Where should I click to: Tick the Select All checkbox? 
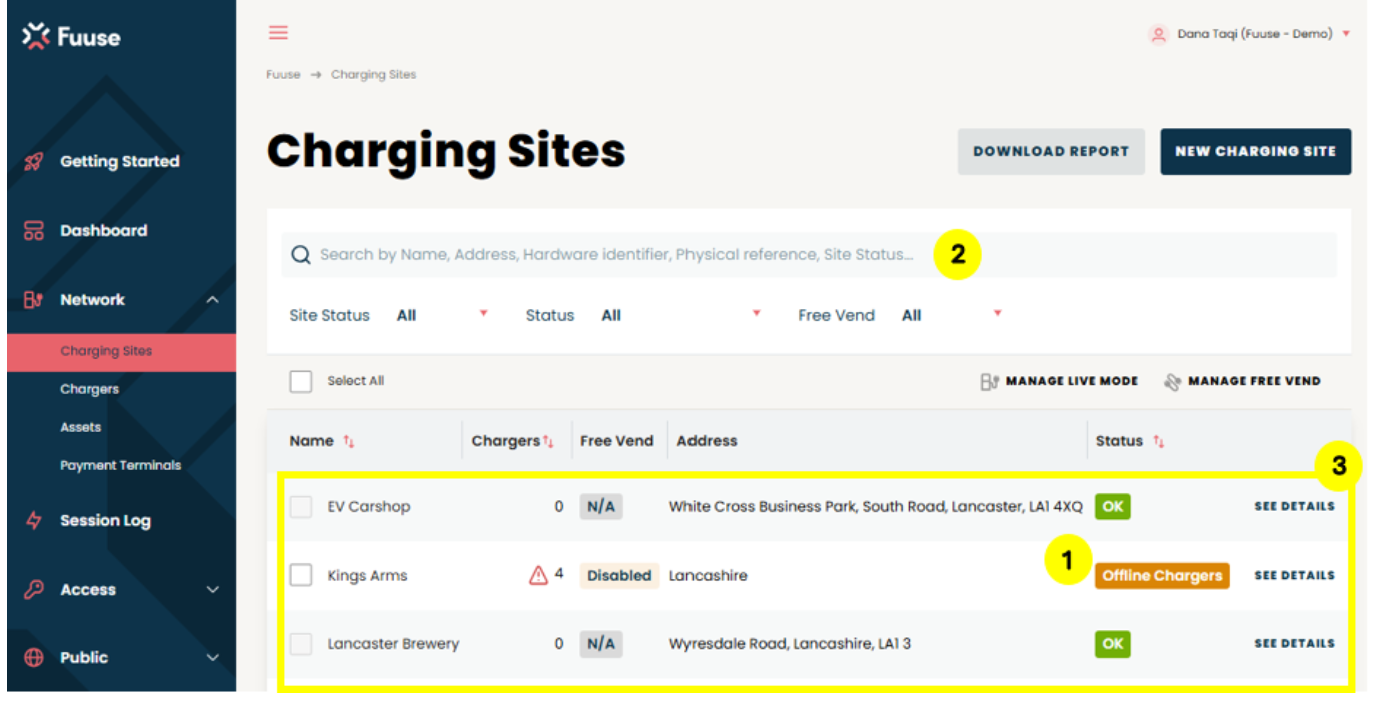[x=301, y=381]
